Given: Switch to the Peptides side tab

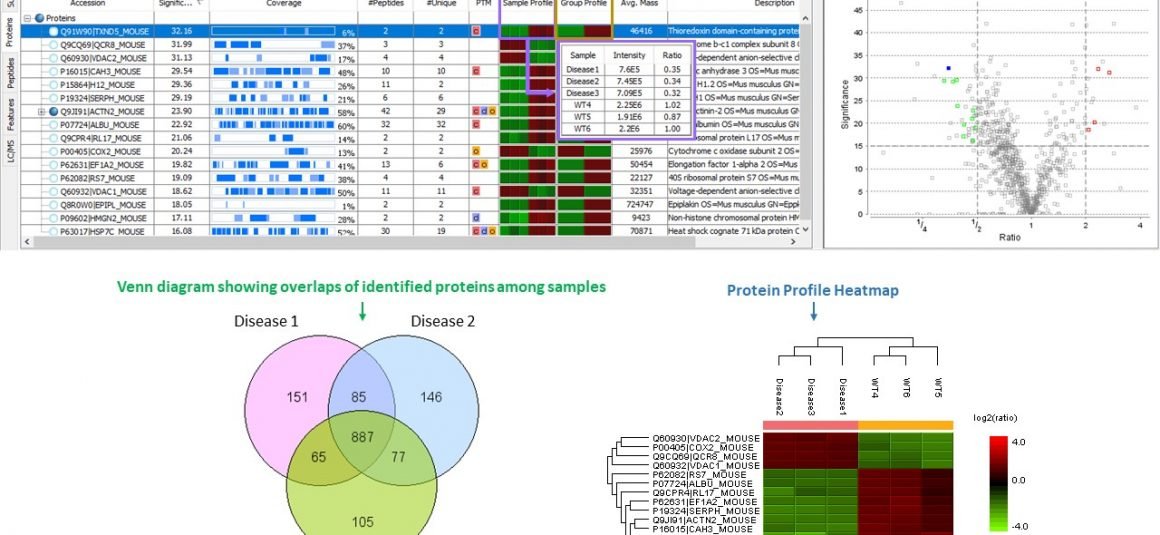Looking at the screenshot, I should [11, 73].
